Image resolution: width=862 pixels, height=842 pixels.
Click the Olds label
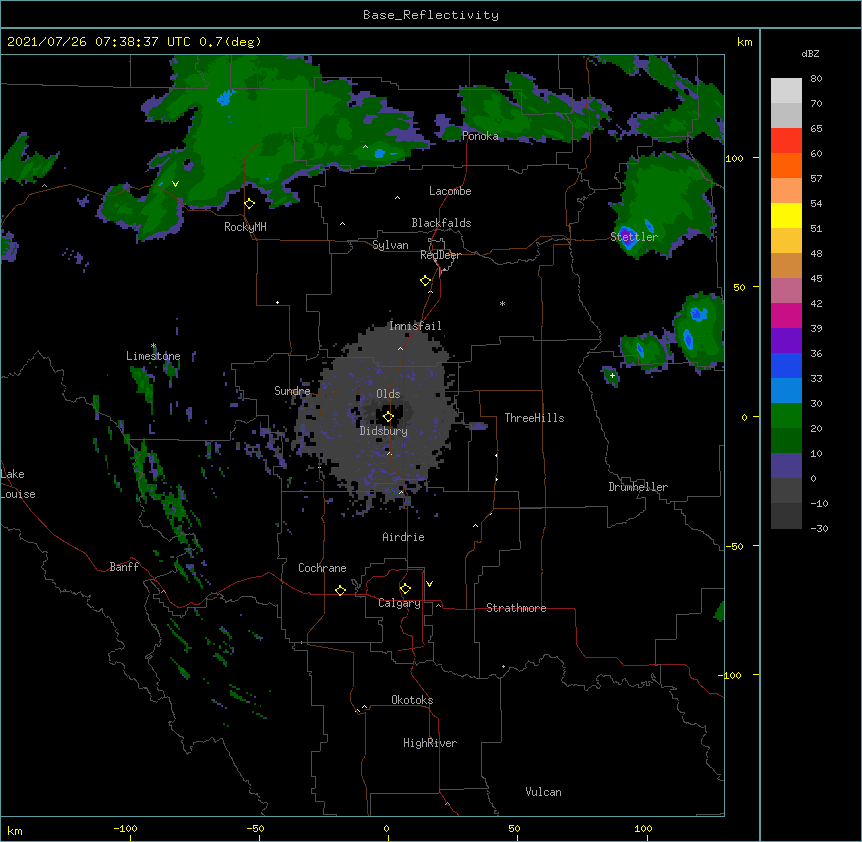point(388,394)
